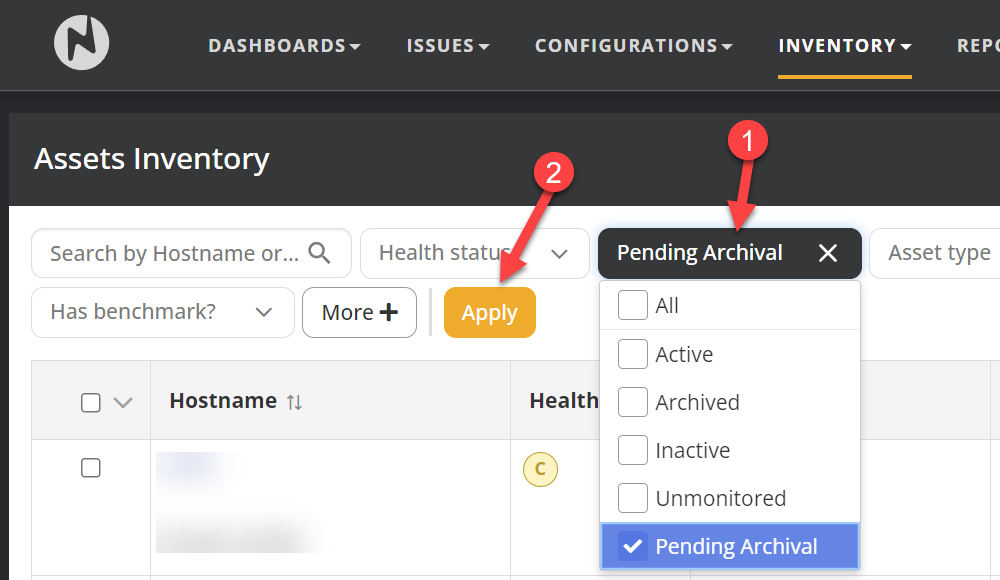This screenshot has width=1000, height=580.
Task: Select the Unmonitored checkbox option
Action: click(633, 498)
